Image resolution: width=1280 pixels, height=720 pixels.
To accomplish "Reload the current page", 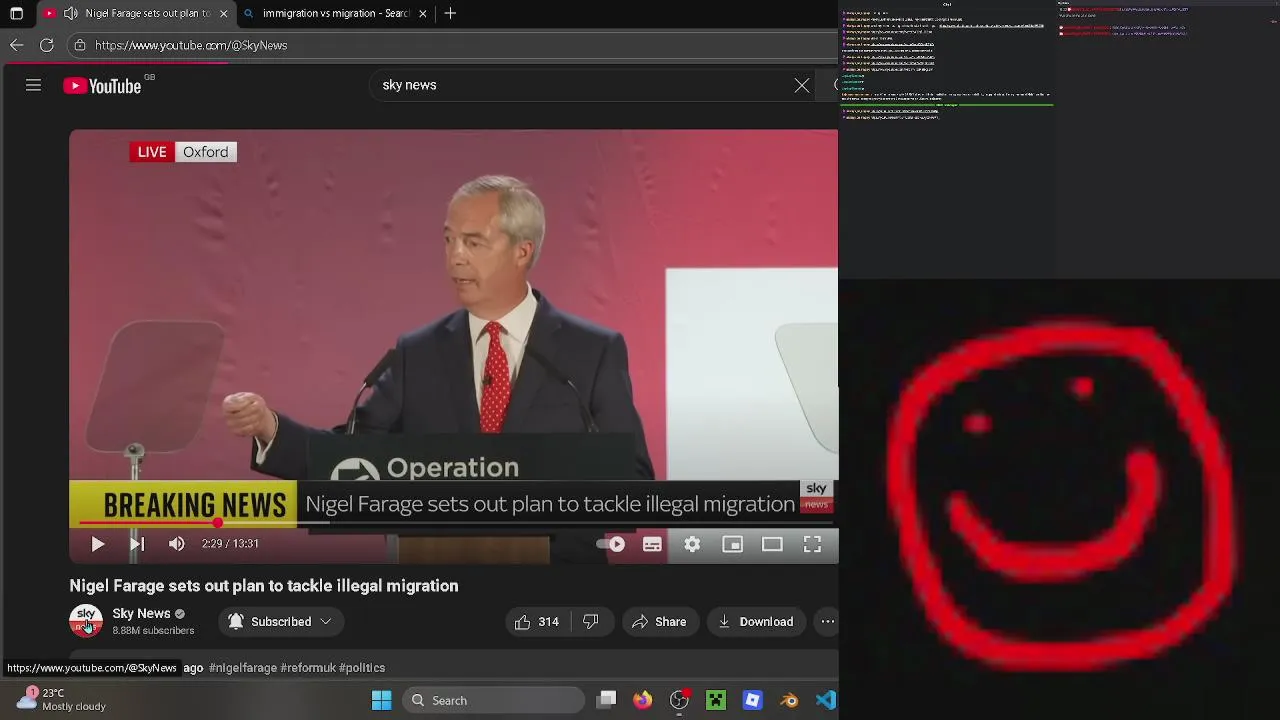I will pos(46,45).
